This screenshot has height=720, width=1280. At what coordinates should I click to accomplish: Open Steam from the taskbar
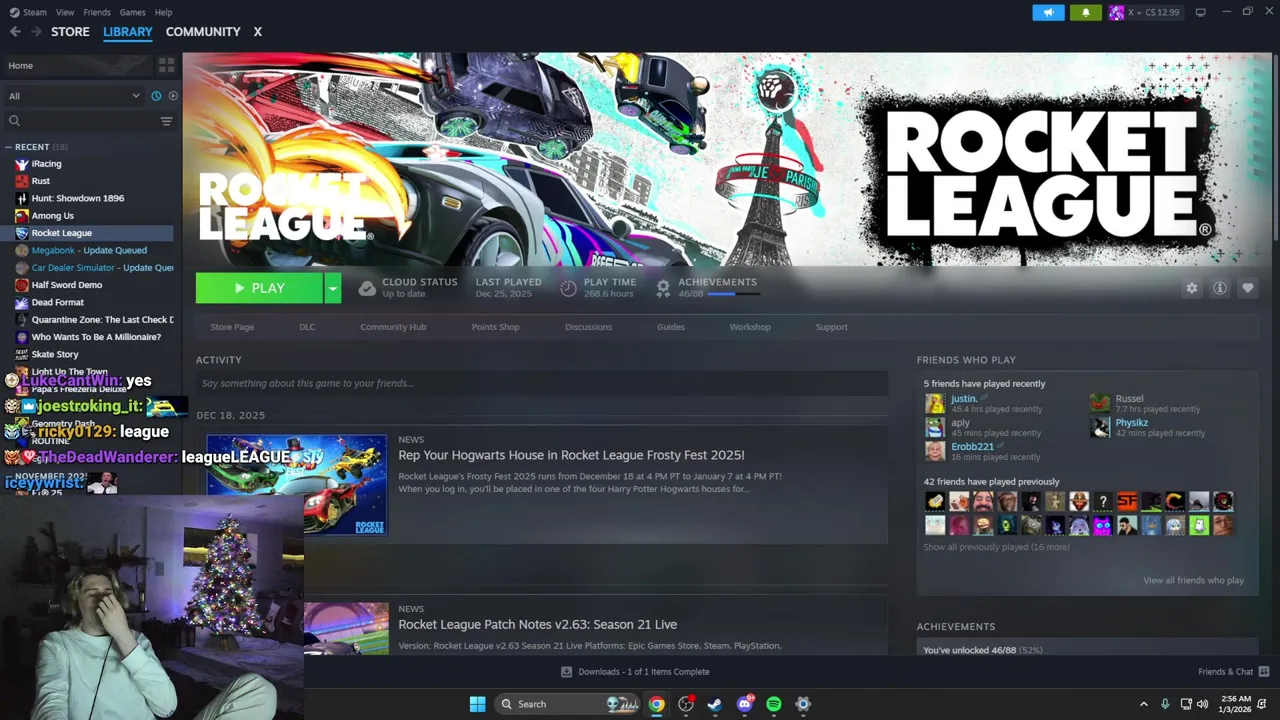pos(715,704)
